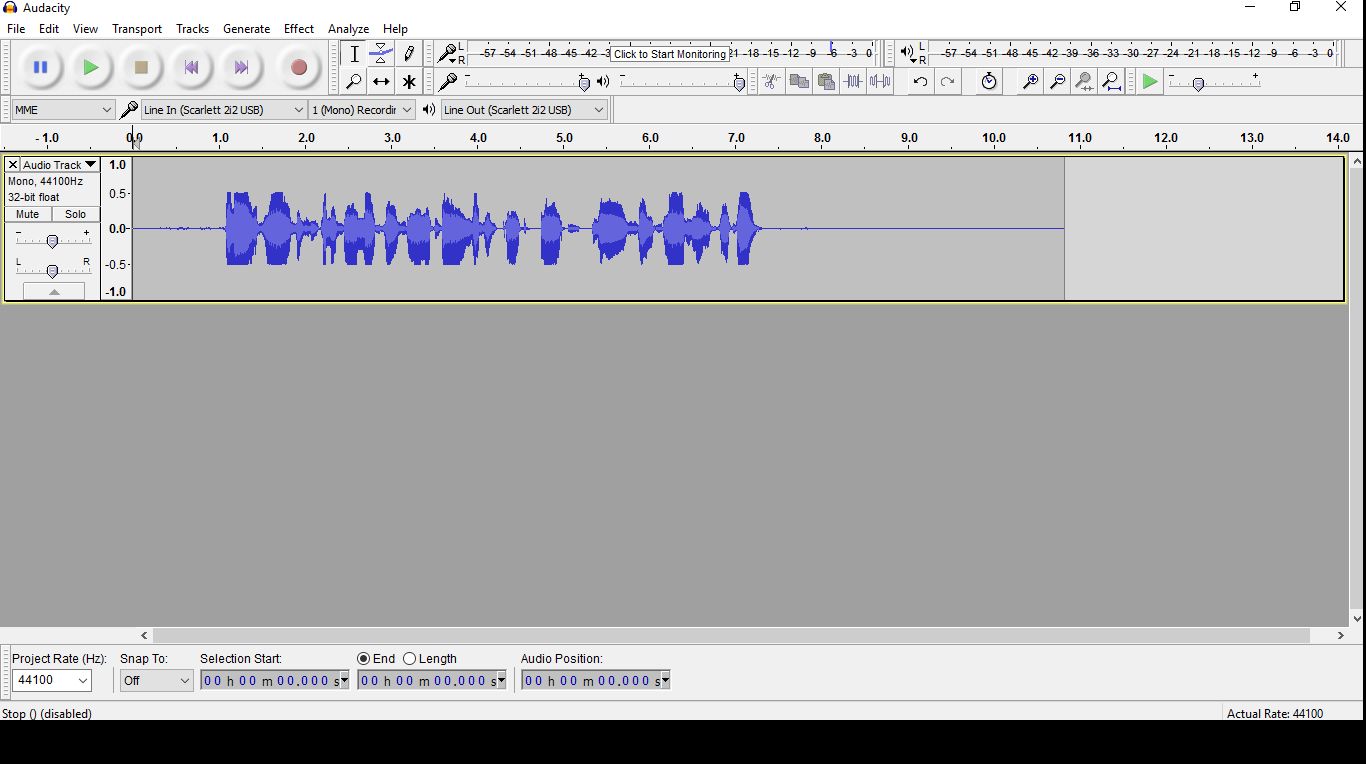Click the green Play-at-Speed button
The width and height of the screenshot is (1366, 764).
pyautogui.click(x=1150, y=82)
